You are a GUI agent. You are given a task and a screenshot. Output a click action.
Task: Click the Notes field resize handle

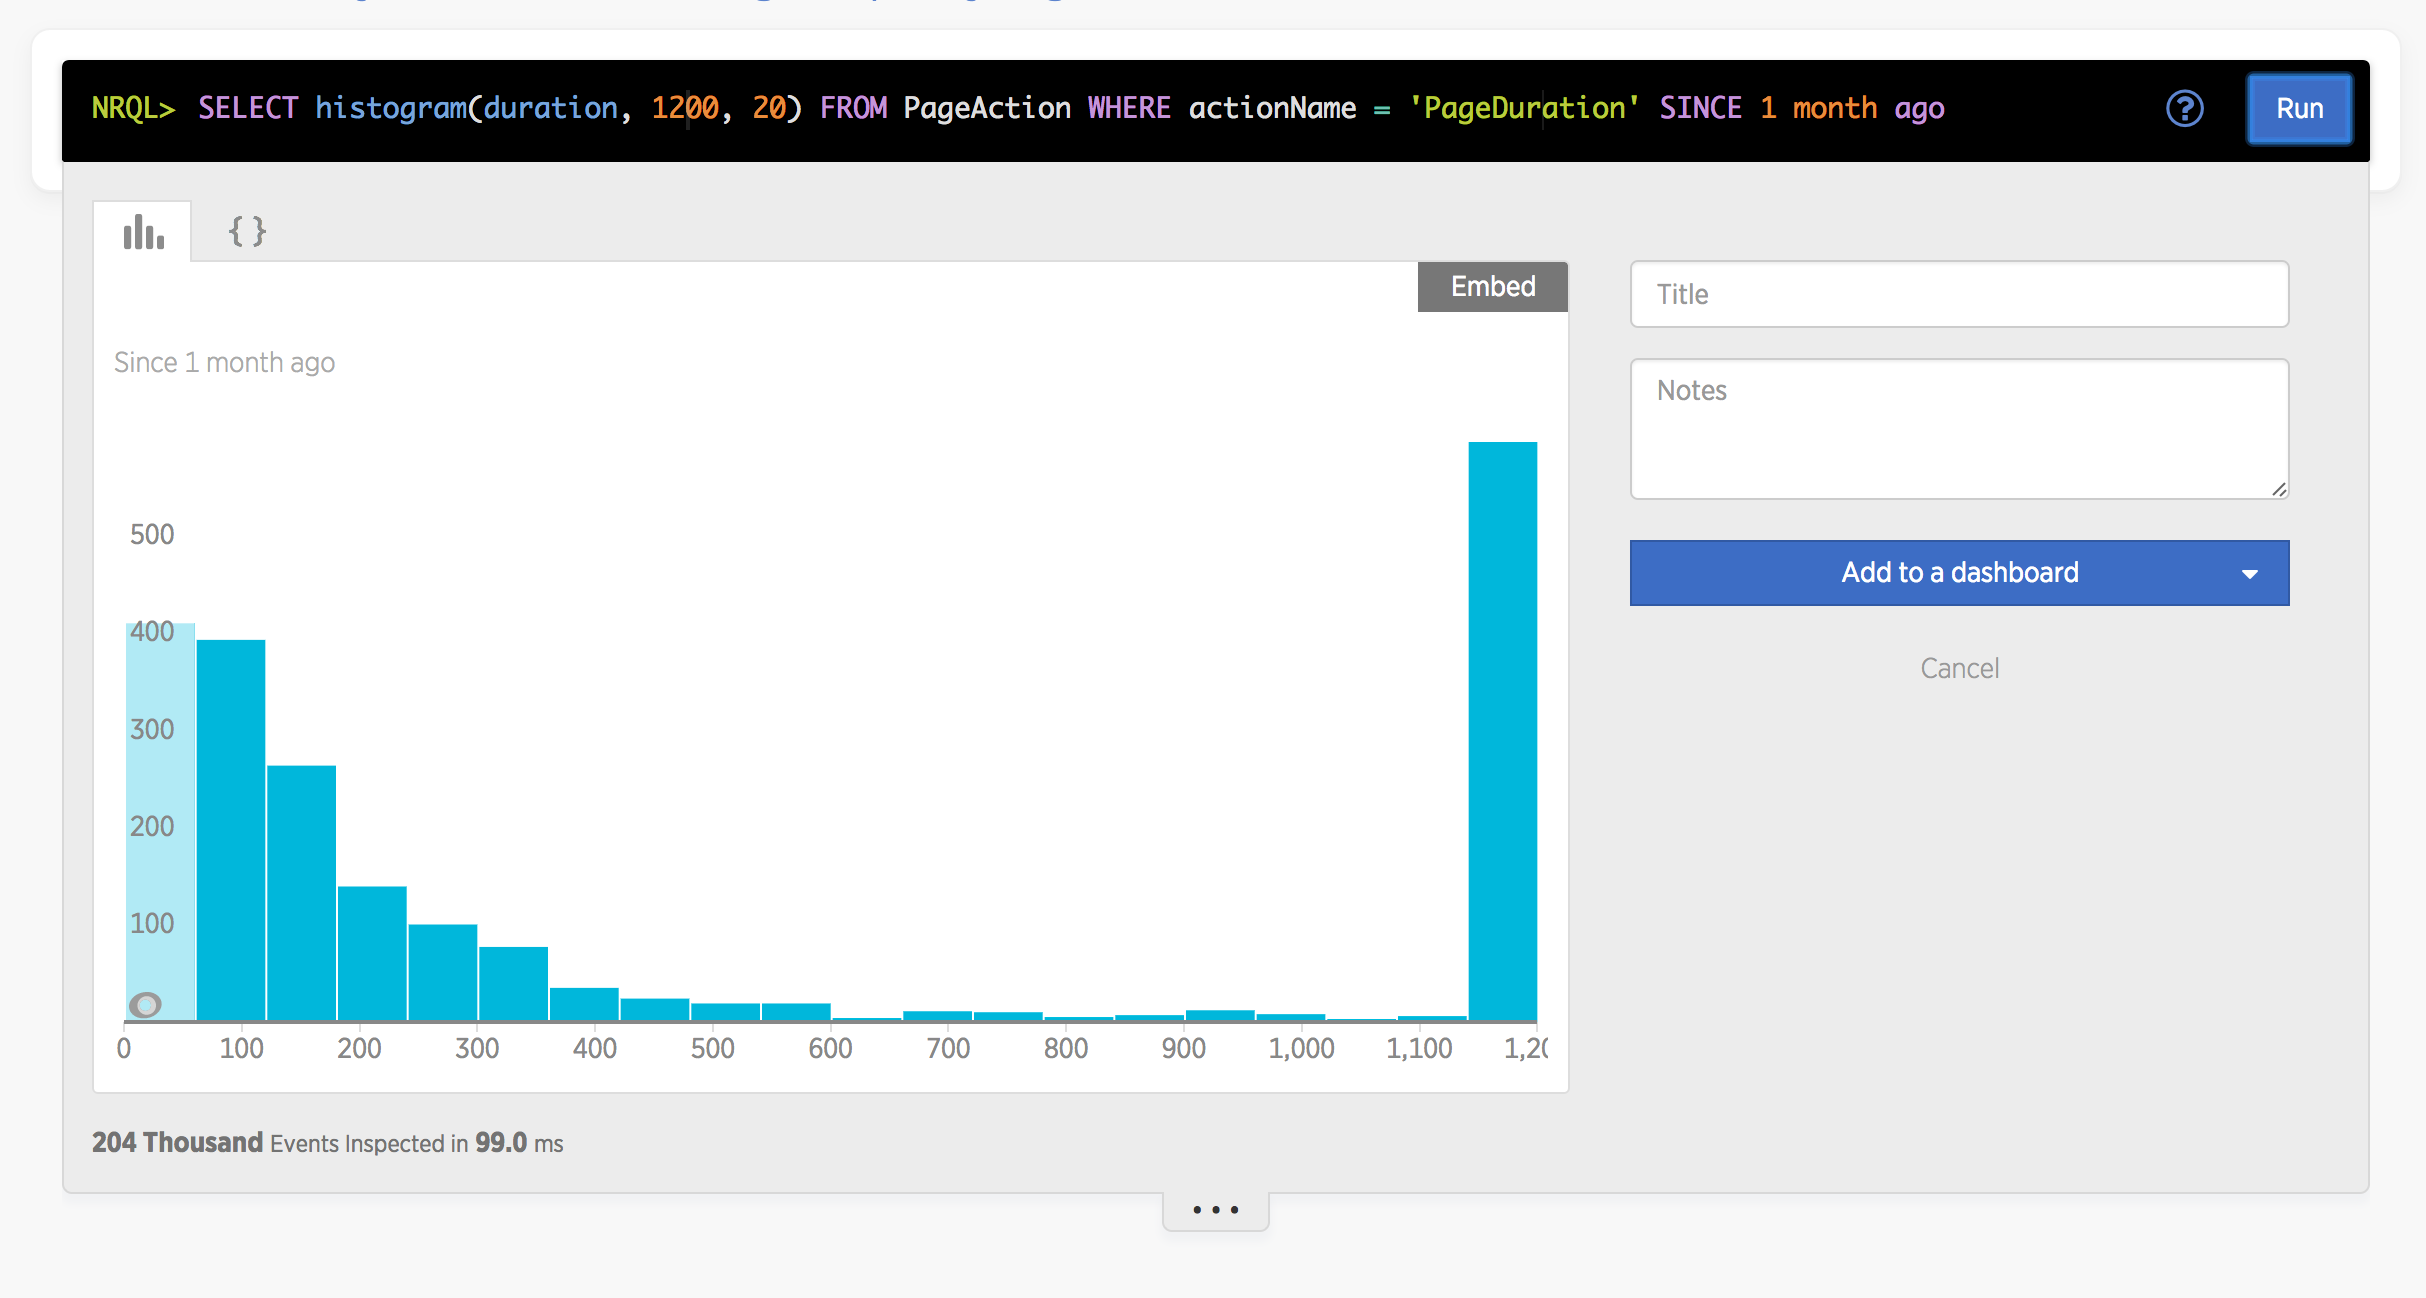pyautogui.click(x=2278, y=489)
